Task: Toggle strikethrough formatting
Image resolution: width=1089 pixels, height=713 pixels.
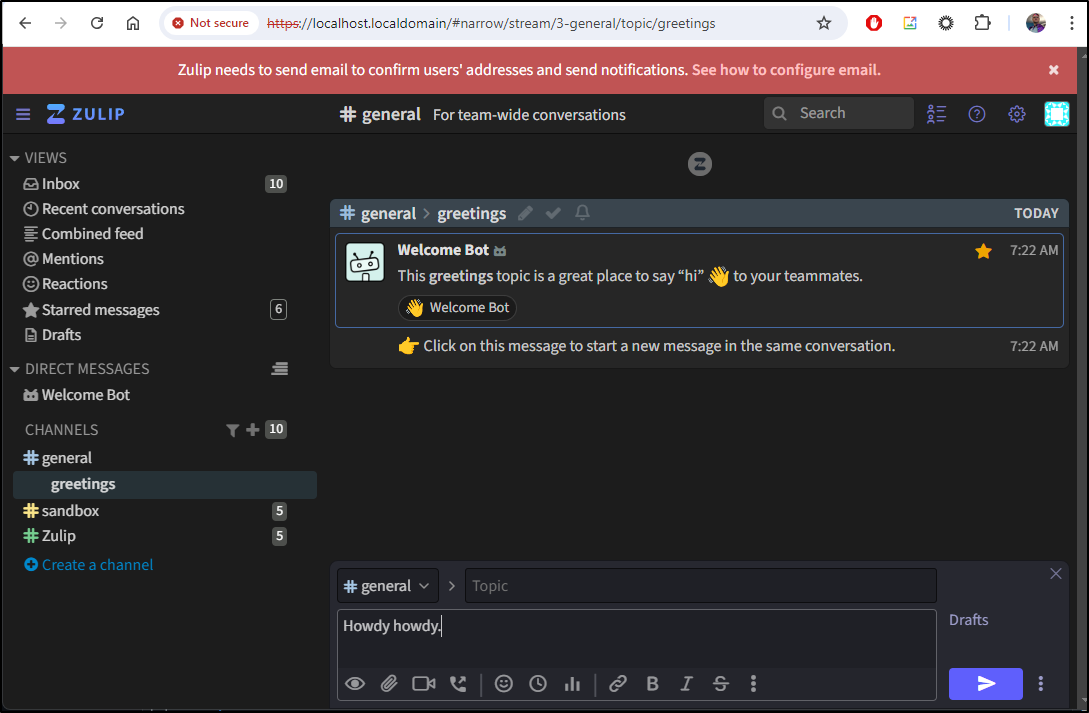Action: (721, 684)
